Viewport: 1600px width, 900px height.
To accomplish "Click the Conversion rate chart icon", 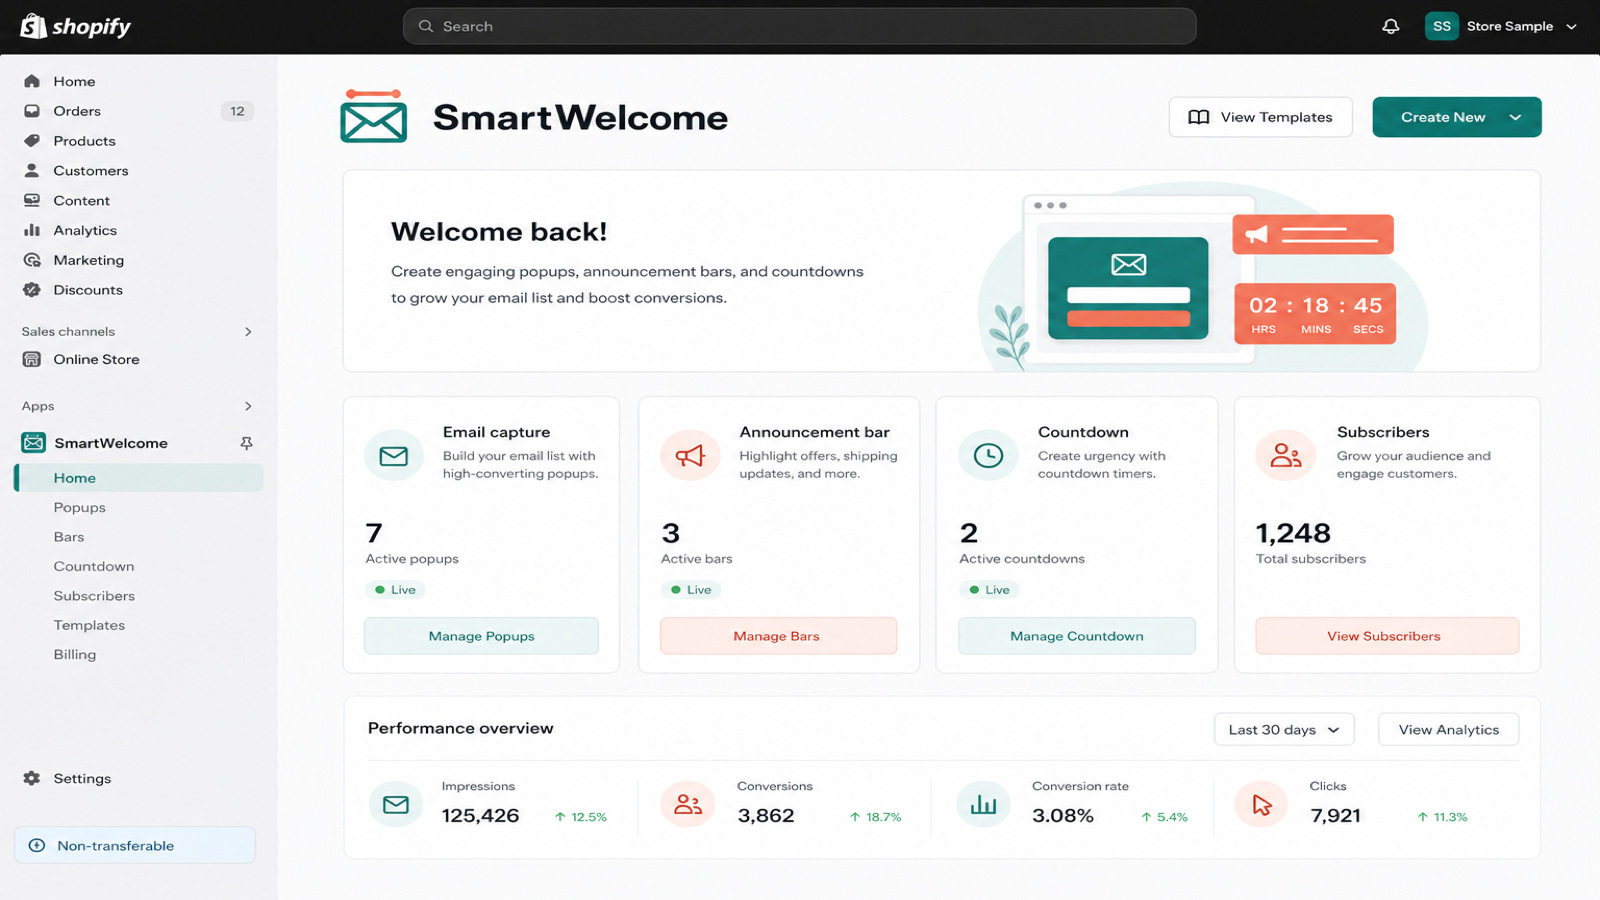I will 984,804.
